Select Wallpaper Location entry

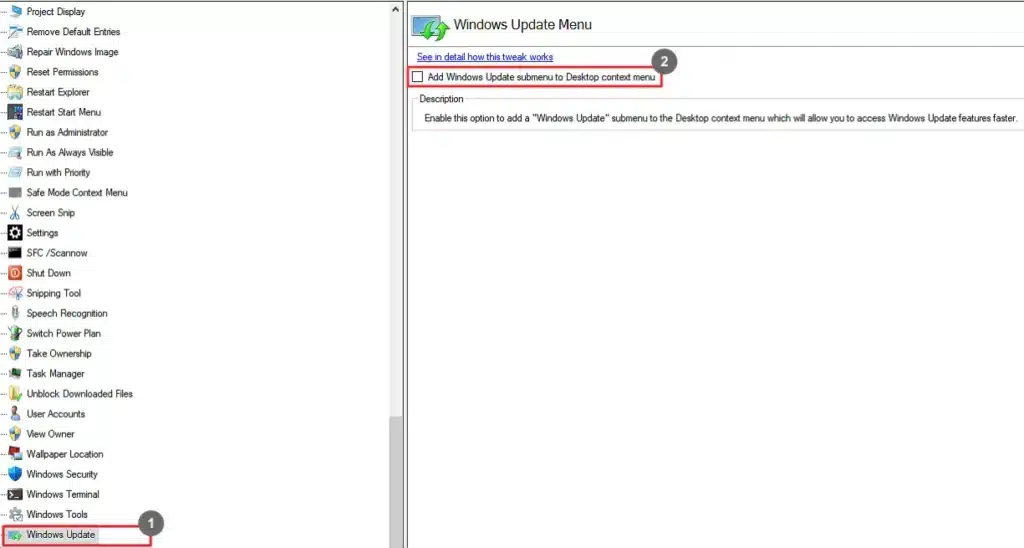click(65, 454)
